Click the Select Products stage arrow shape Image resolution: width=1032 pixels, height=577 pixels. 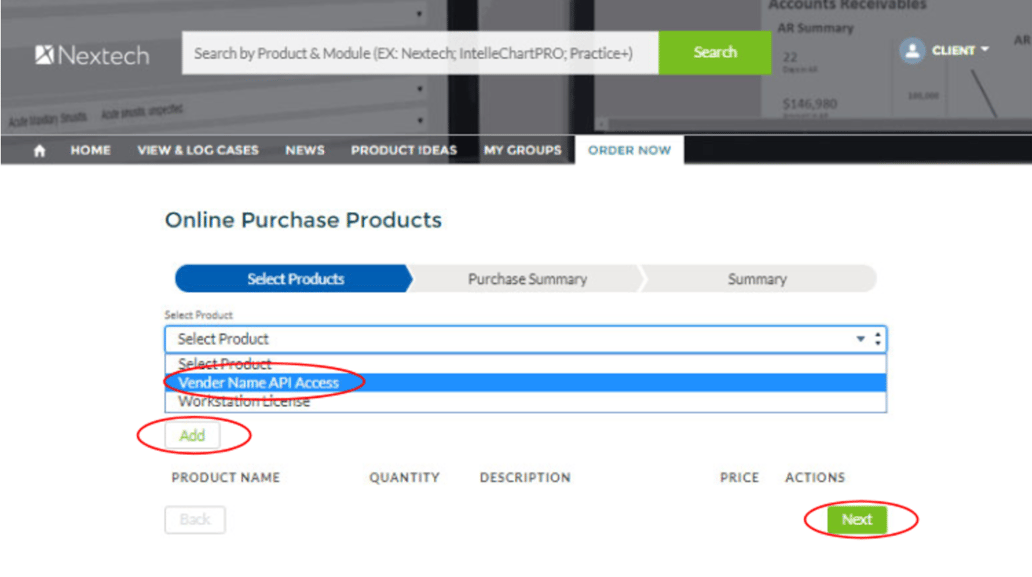[x=291, y=278]
